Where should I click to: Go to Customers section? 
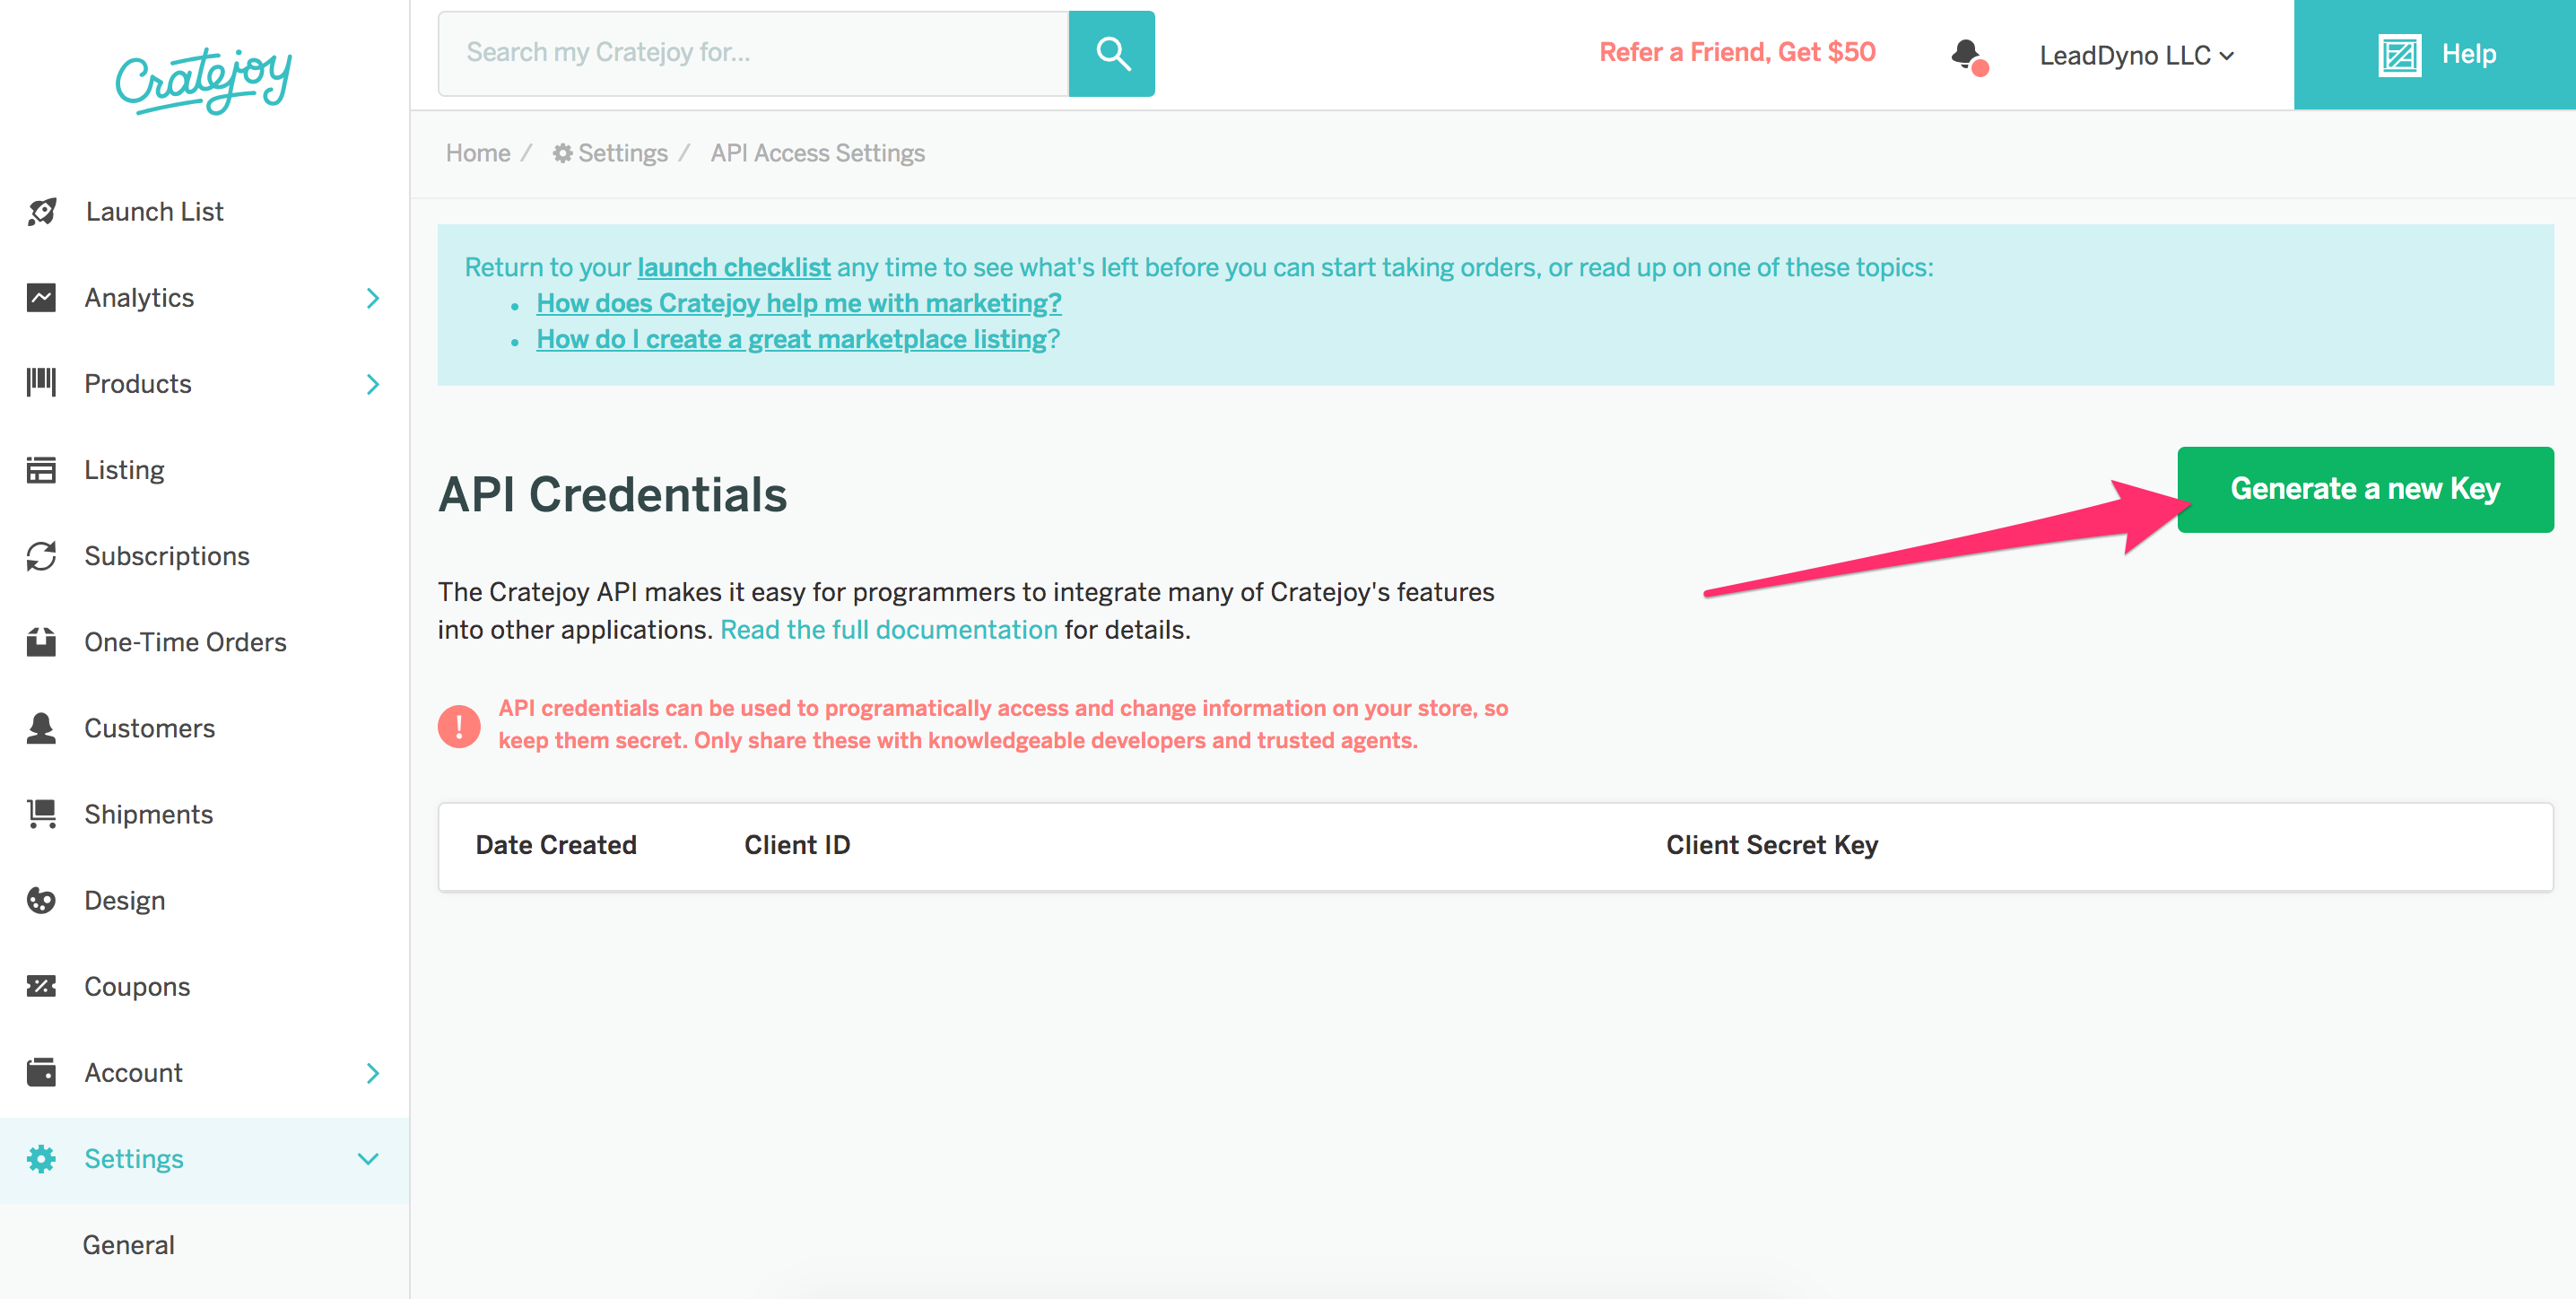pos(150,728)
